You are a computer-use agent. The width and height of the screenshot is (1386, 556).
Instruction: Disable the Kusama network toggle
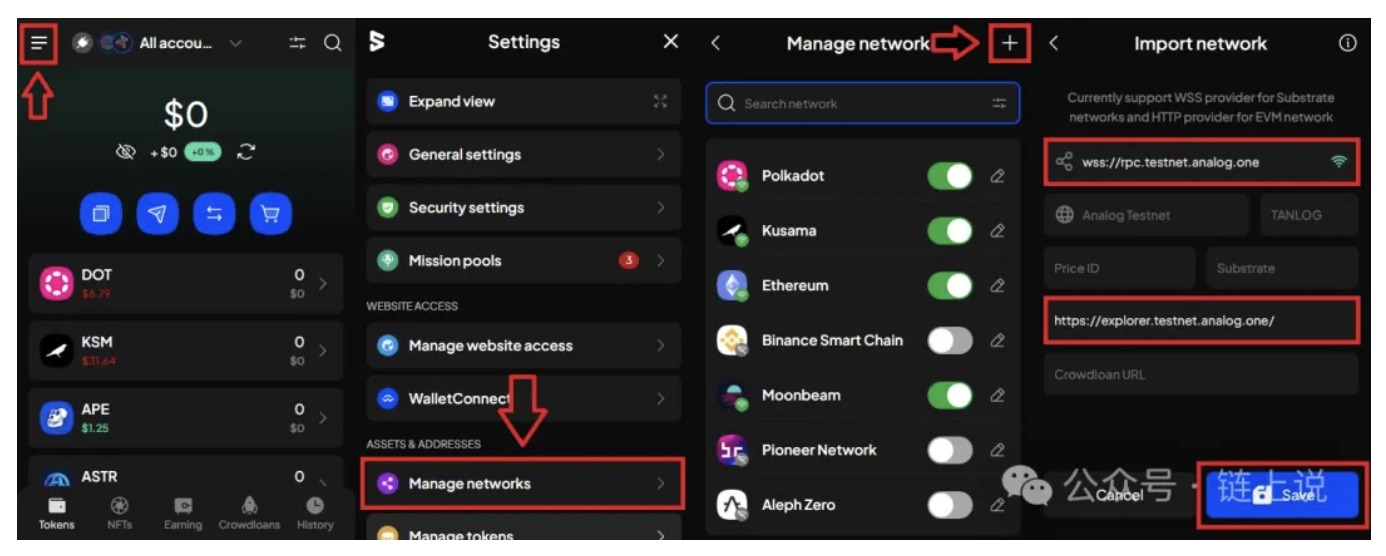pos(950,231)
